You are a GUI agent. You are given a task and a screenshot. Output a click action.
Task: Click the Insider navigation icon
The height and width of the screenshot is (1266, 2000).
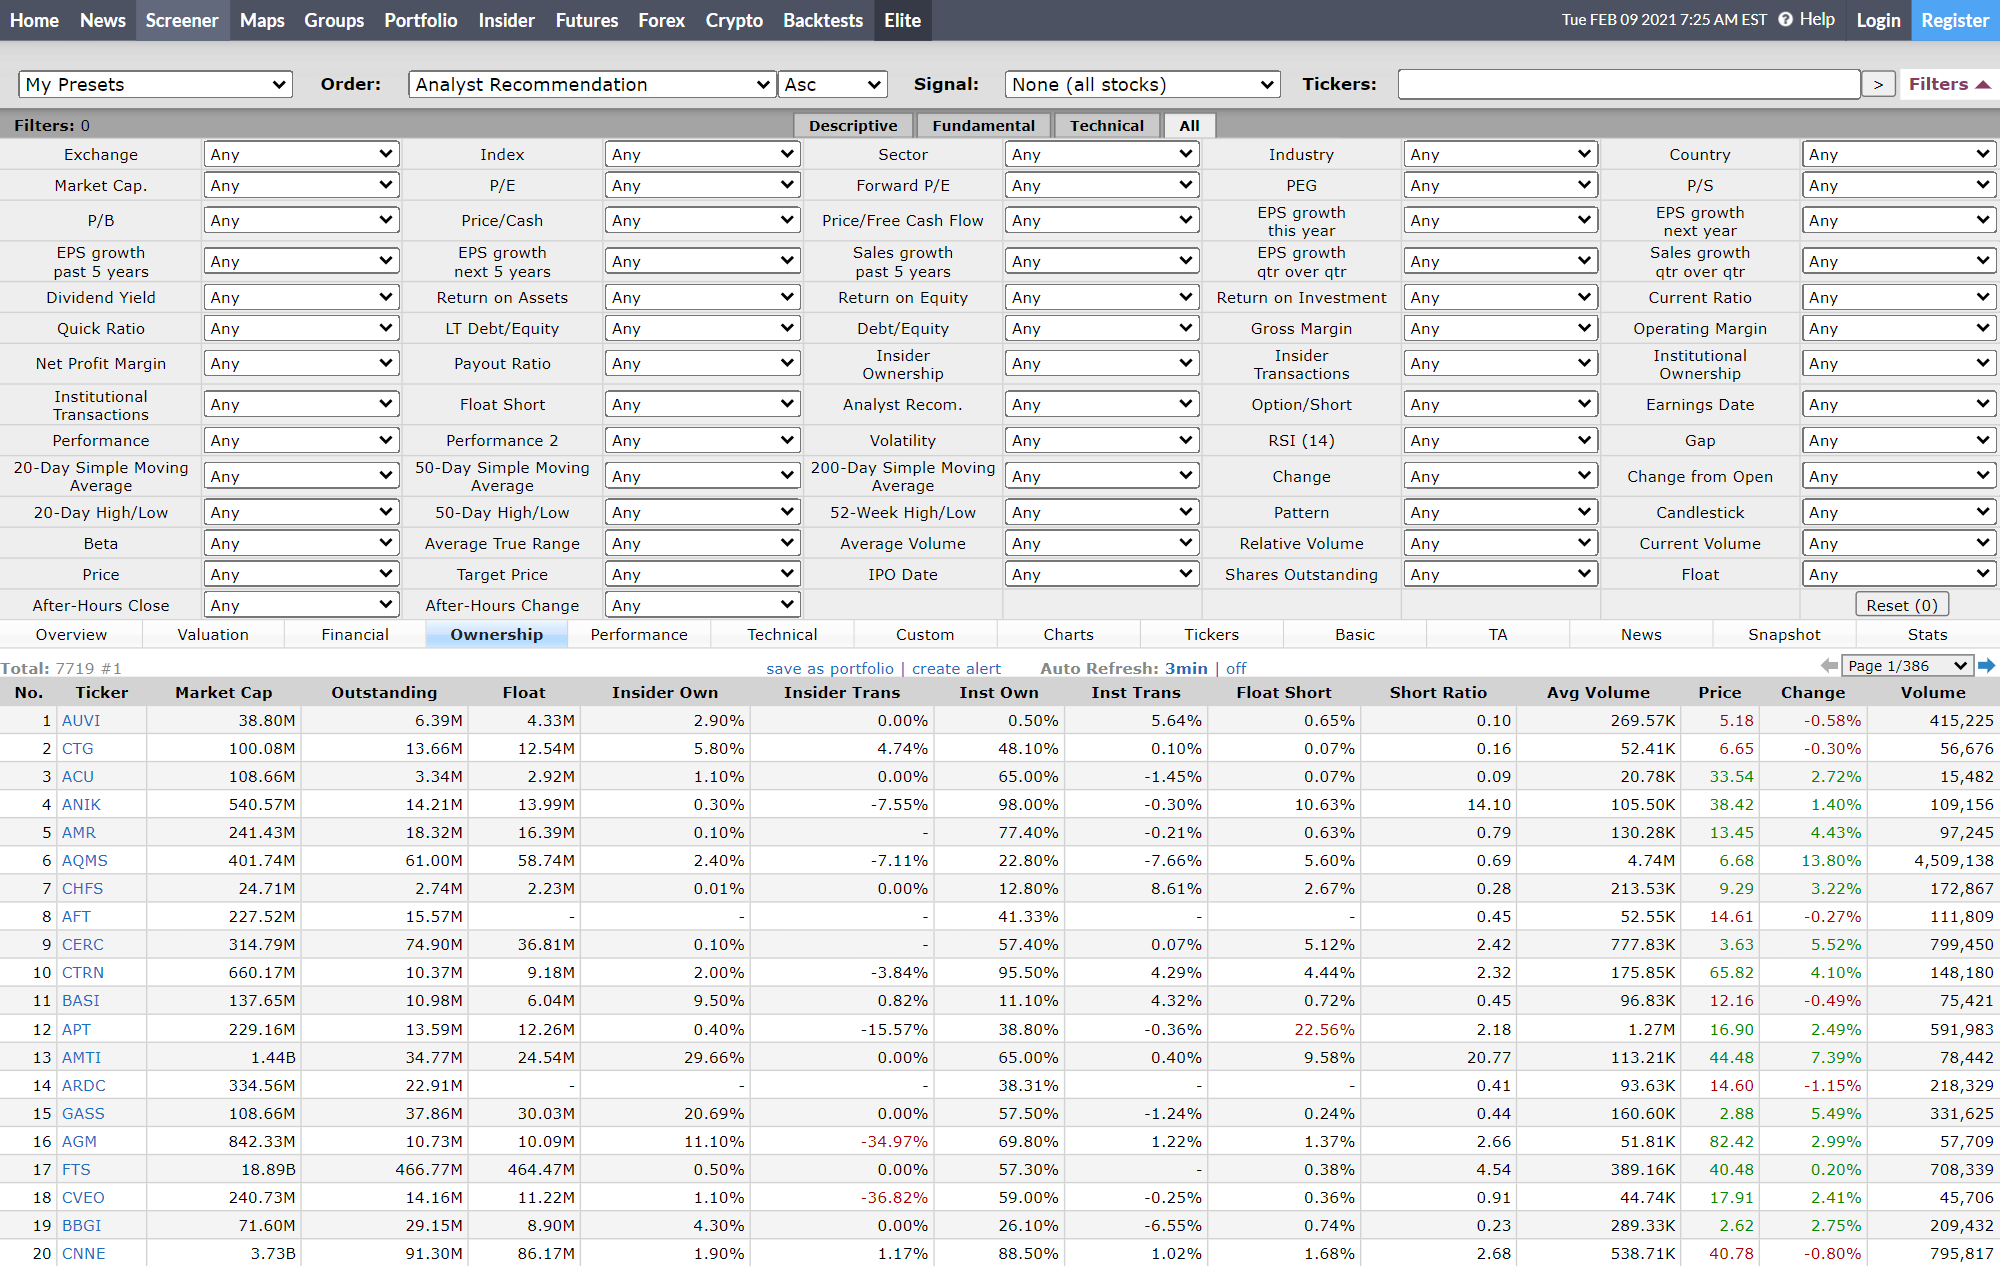[x=507, y=20]
